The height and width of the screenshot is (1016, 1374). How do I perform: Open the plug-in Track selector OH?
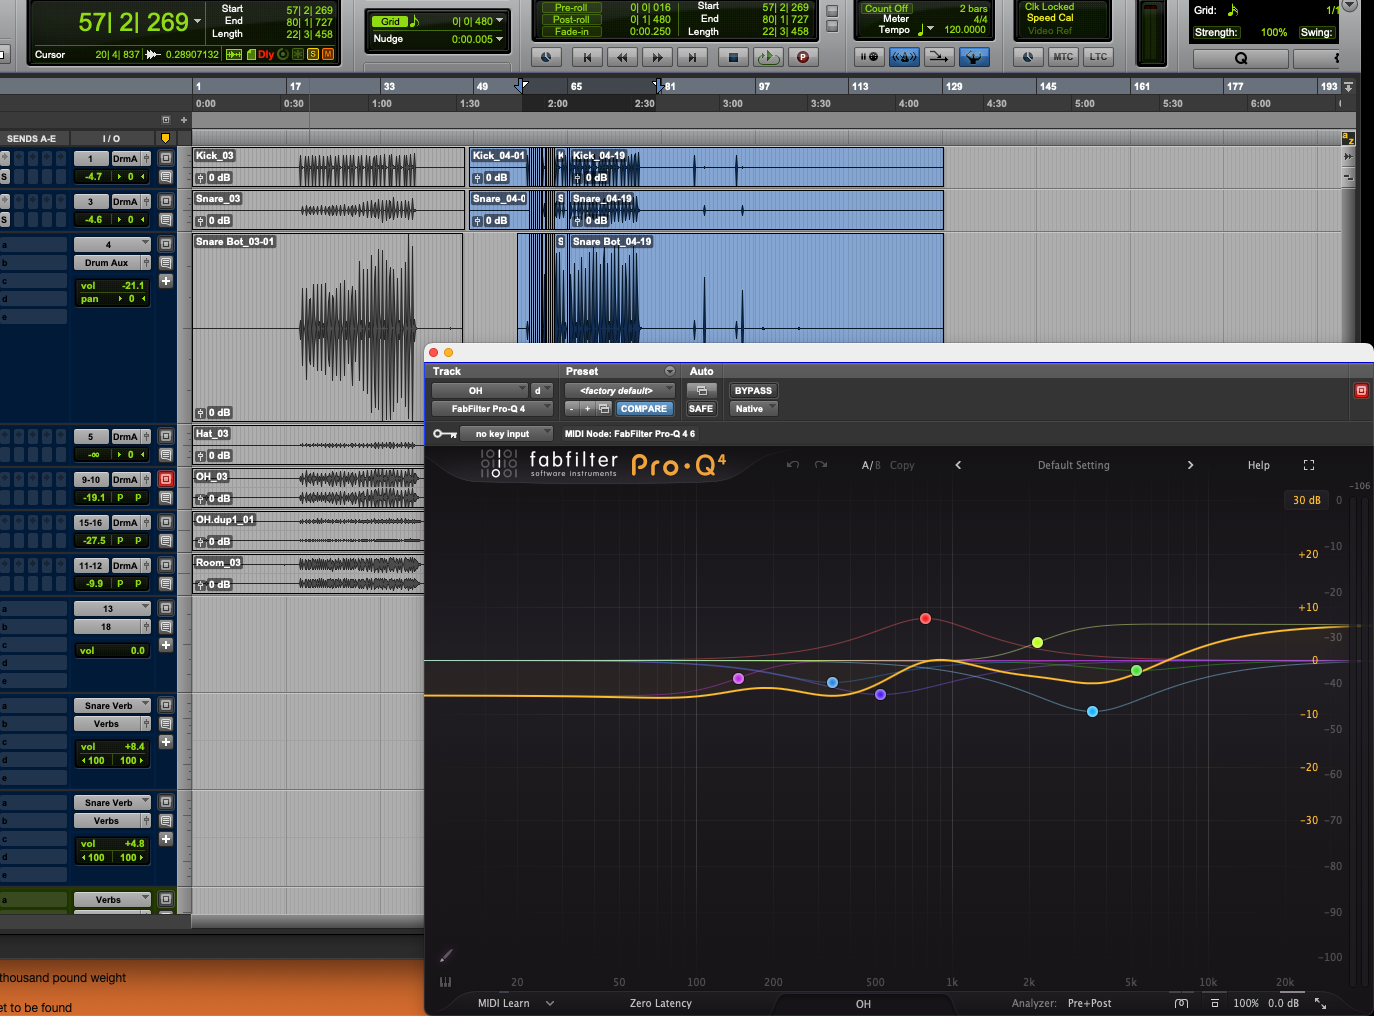[479, 391]
